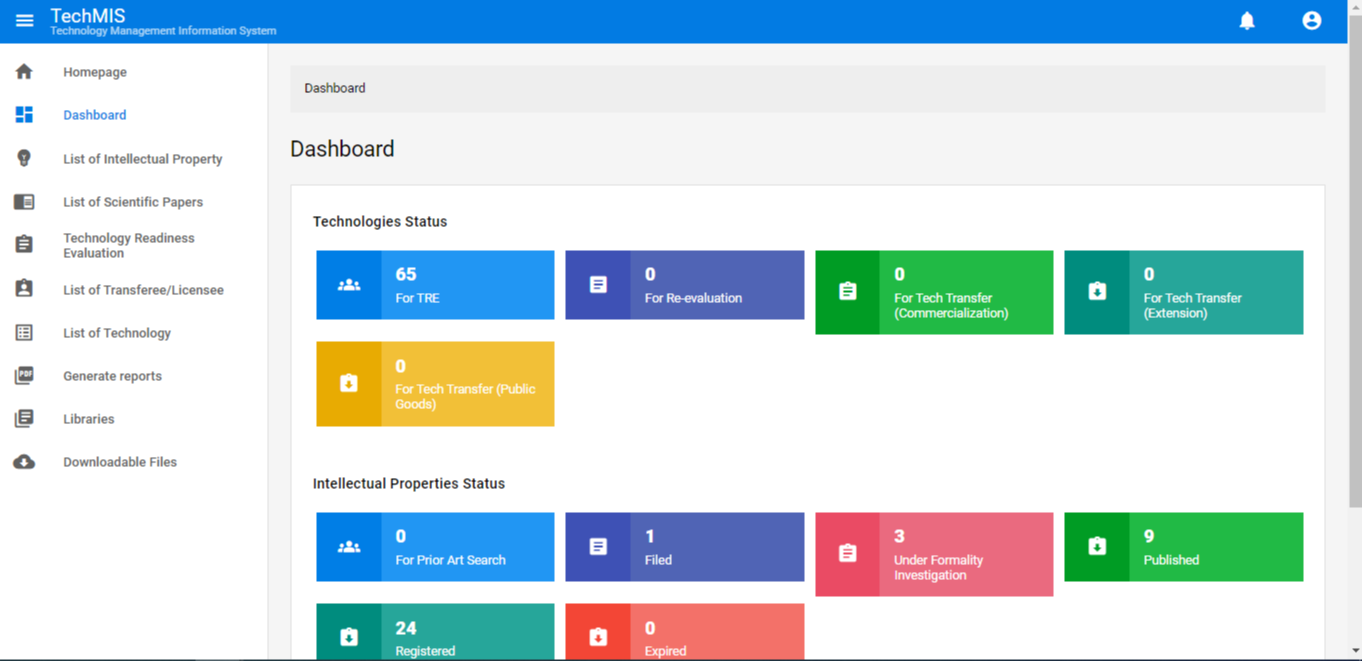Click the Homepage house icon
1362x661 pixels.
pos(24,72)
